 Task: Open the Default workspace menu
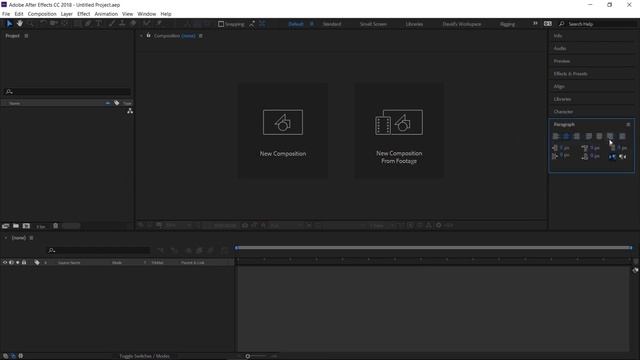(312, 24)
